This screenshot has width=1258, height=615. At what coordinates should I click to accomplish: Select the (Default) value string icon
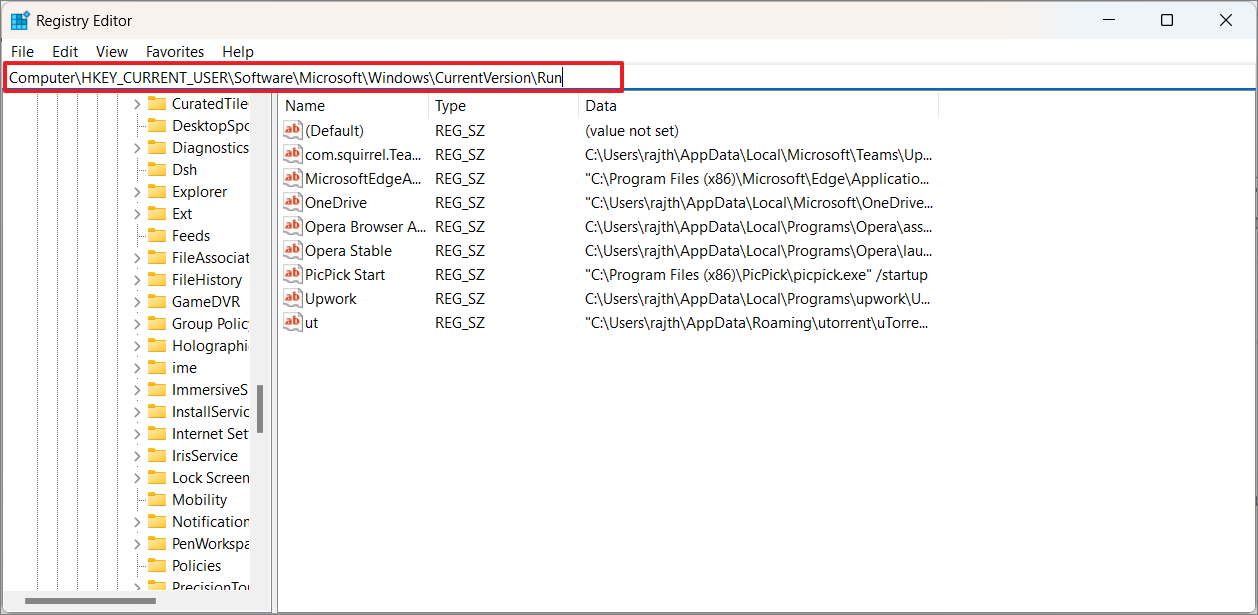tap(292, 130)
